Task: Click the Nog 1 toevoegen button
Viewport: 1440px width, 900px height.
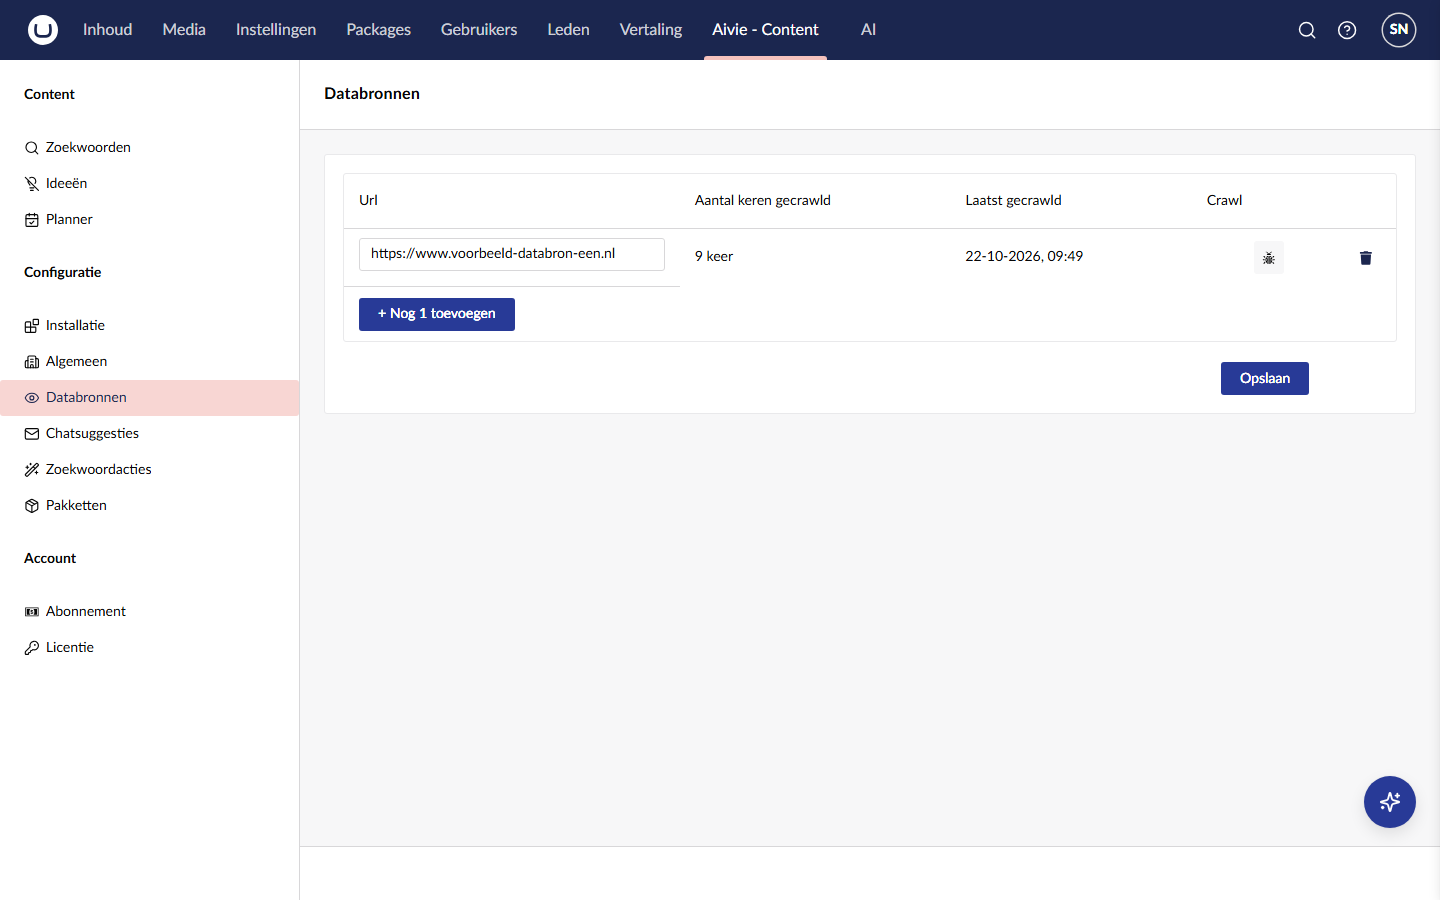Action: click(437, 314)
